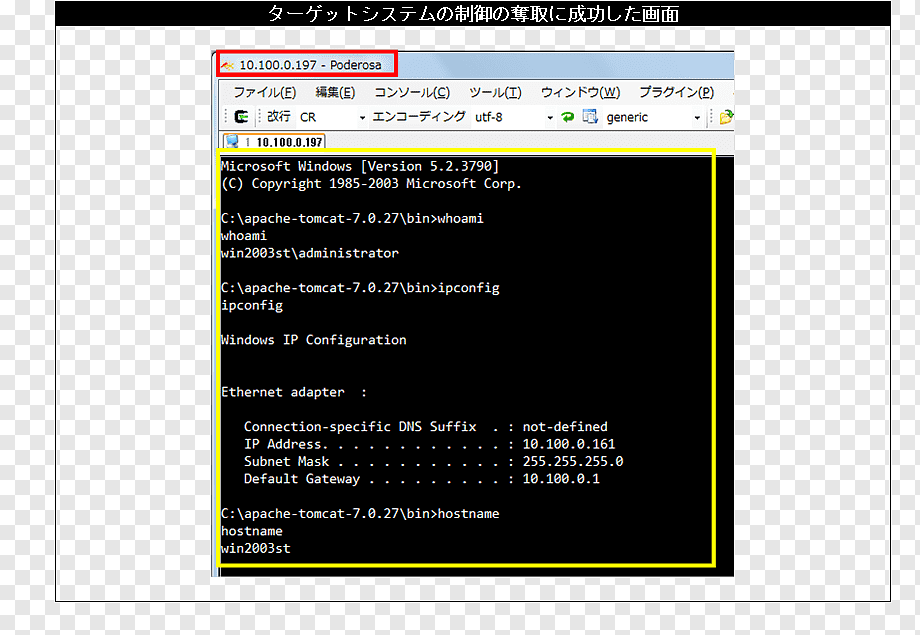
Task: Open the 編集(E) menu
Action: (335, 92)
